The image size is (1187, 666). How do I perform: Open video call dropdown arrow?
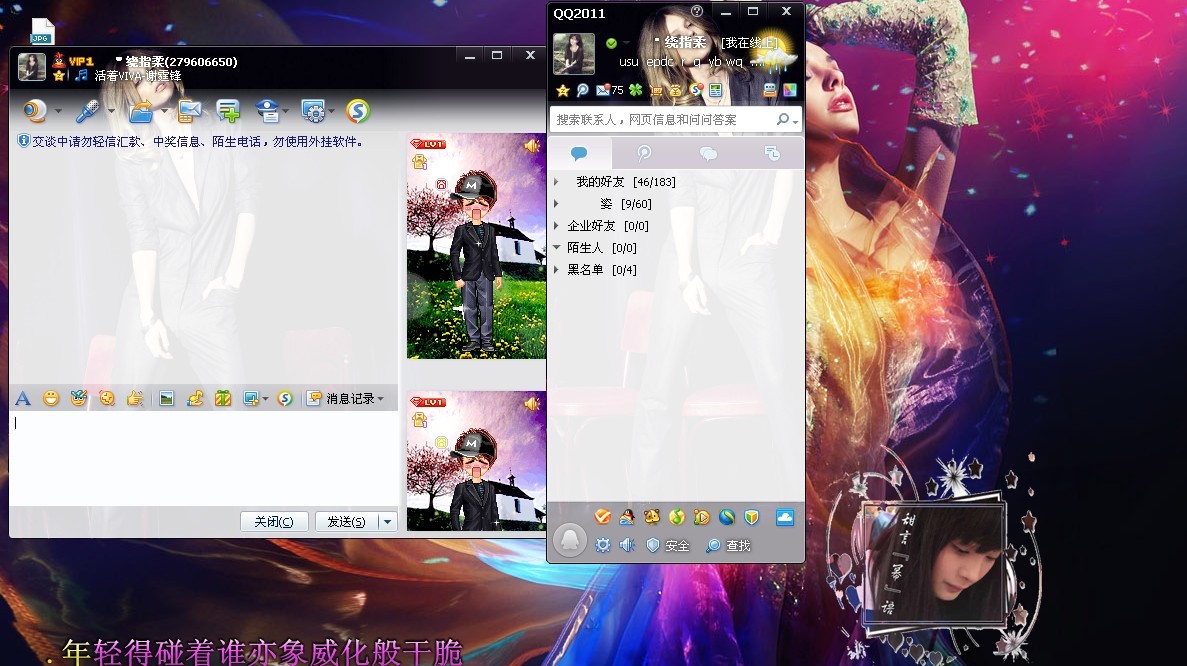click(58, 111)
